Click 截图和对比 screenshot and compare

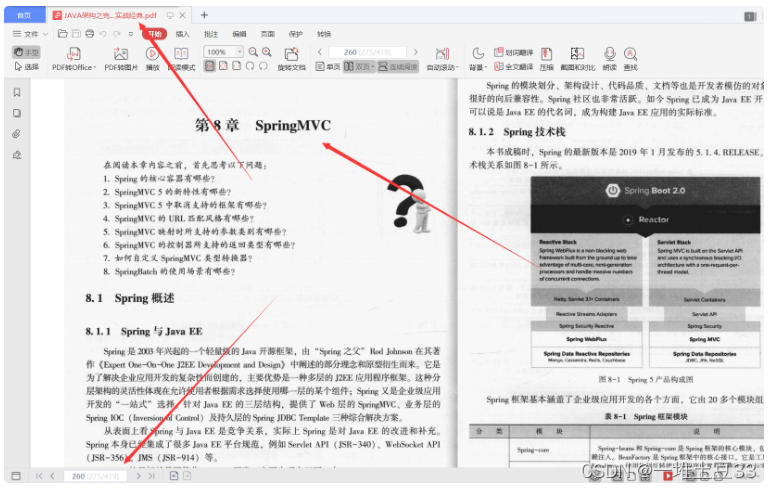click(x=578, y=60)
